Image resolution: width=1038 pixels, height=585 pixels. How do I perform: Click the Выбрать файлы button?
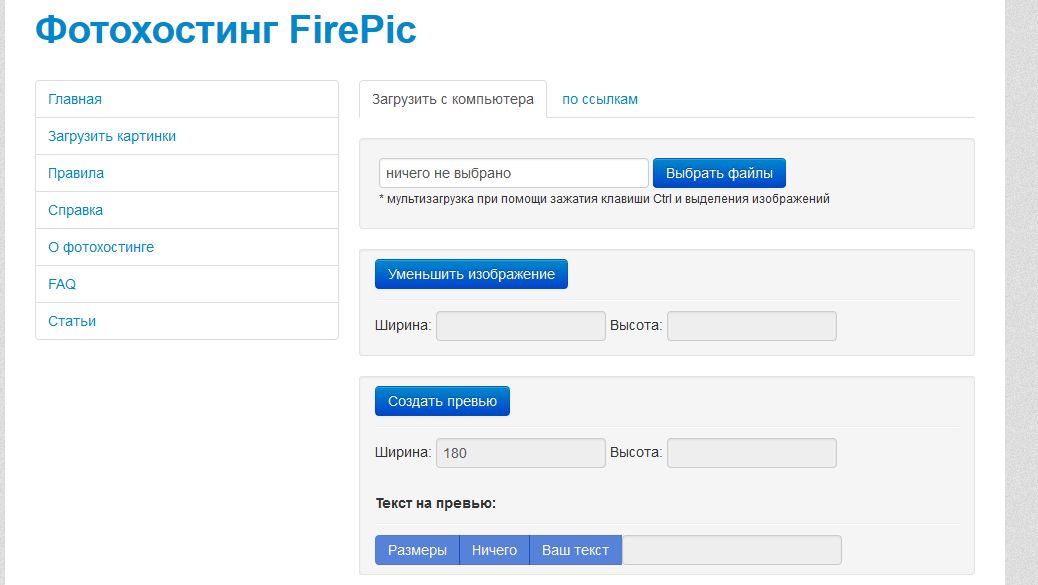719,173
